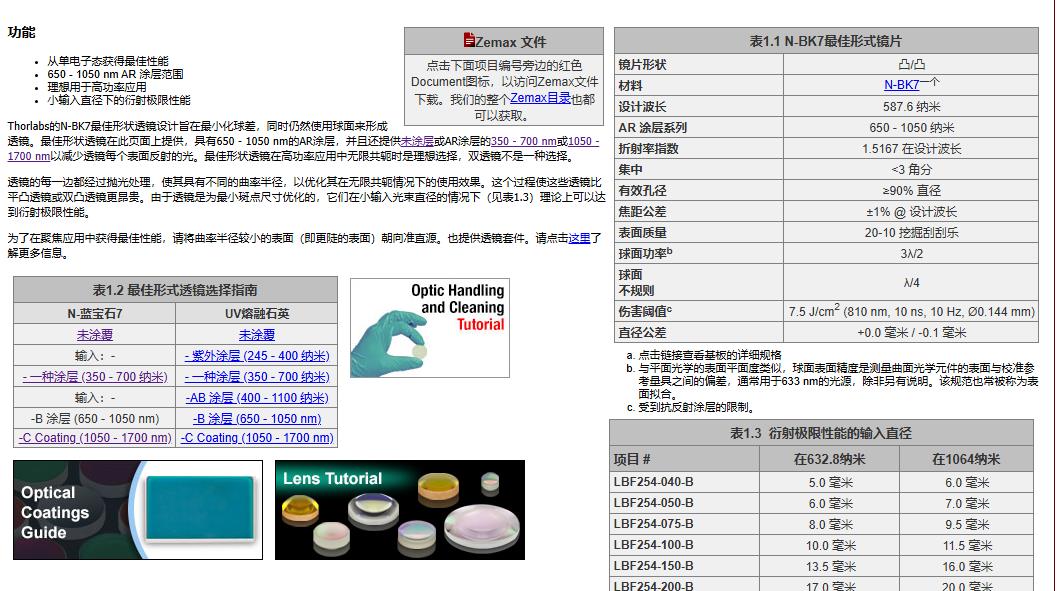
Task: Click the 在1064纳米 column header
Action: tap(966, 459)
